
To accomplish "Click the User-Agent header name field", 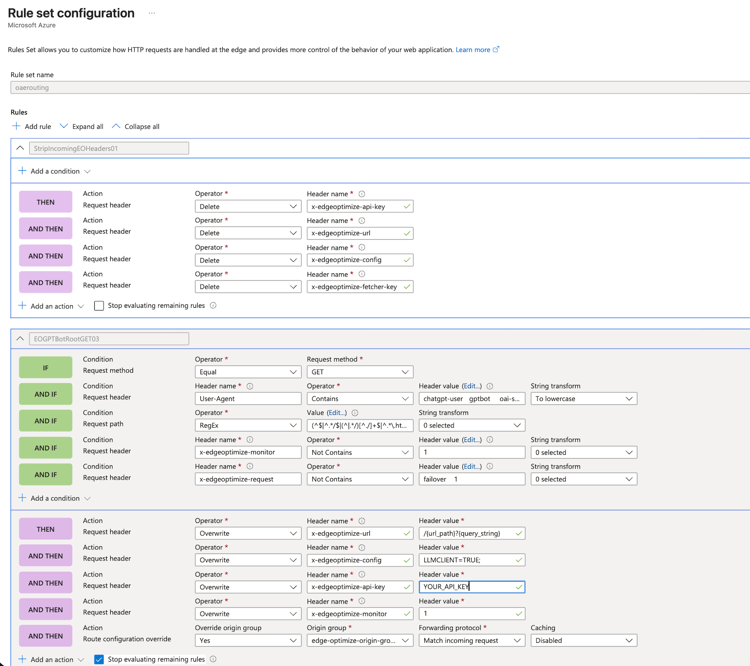I will pyautogui.click(x=248, y=399).
